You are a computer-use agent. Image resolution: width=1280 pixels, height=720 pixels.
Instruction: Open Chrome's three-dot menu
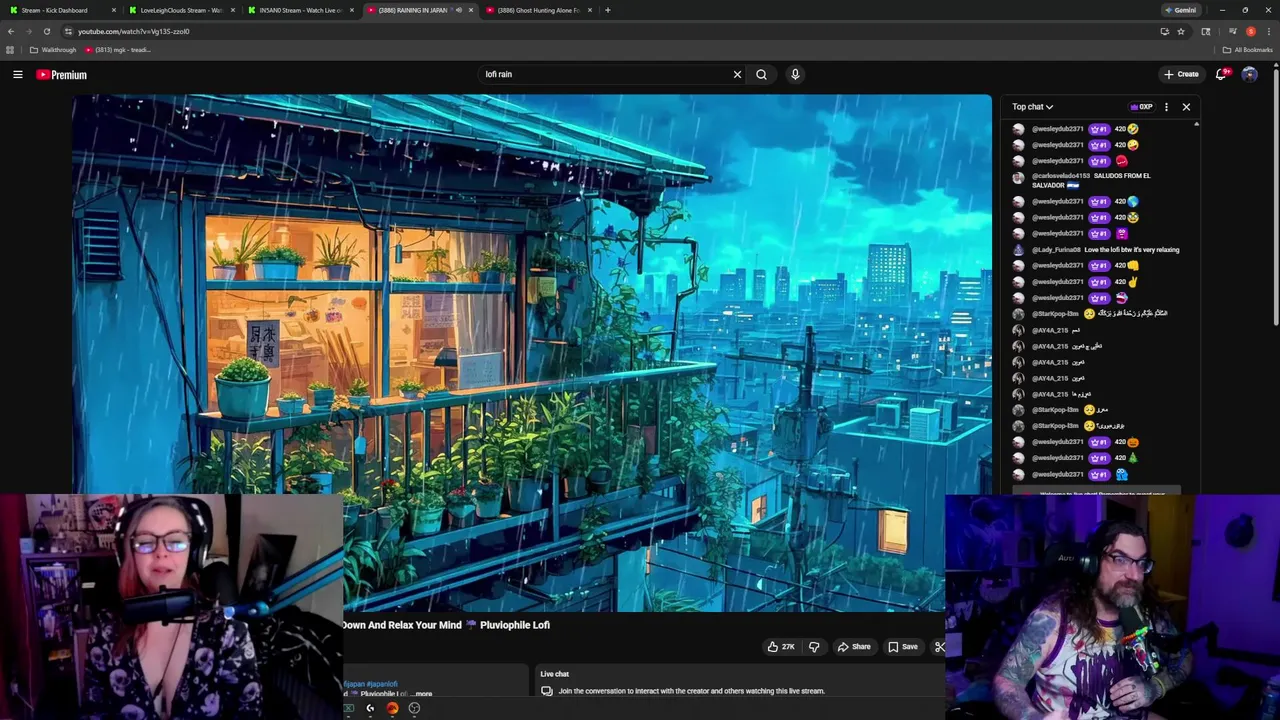point(1268,31)
